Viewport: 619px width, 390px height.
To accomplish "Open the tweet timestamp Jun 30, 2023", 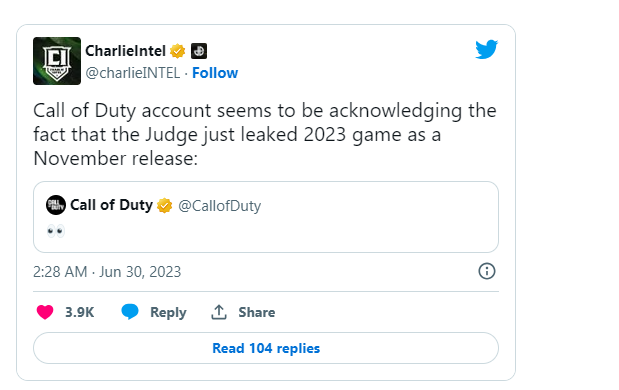I will click(107, 272).
